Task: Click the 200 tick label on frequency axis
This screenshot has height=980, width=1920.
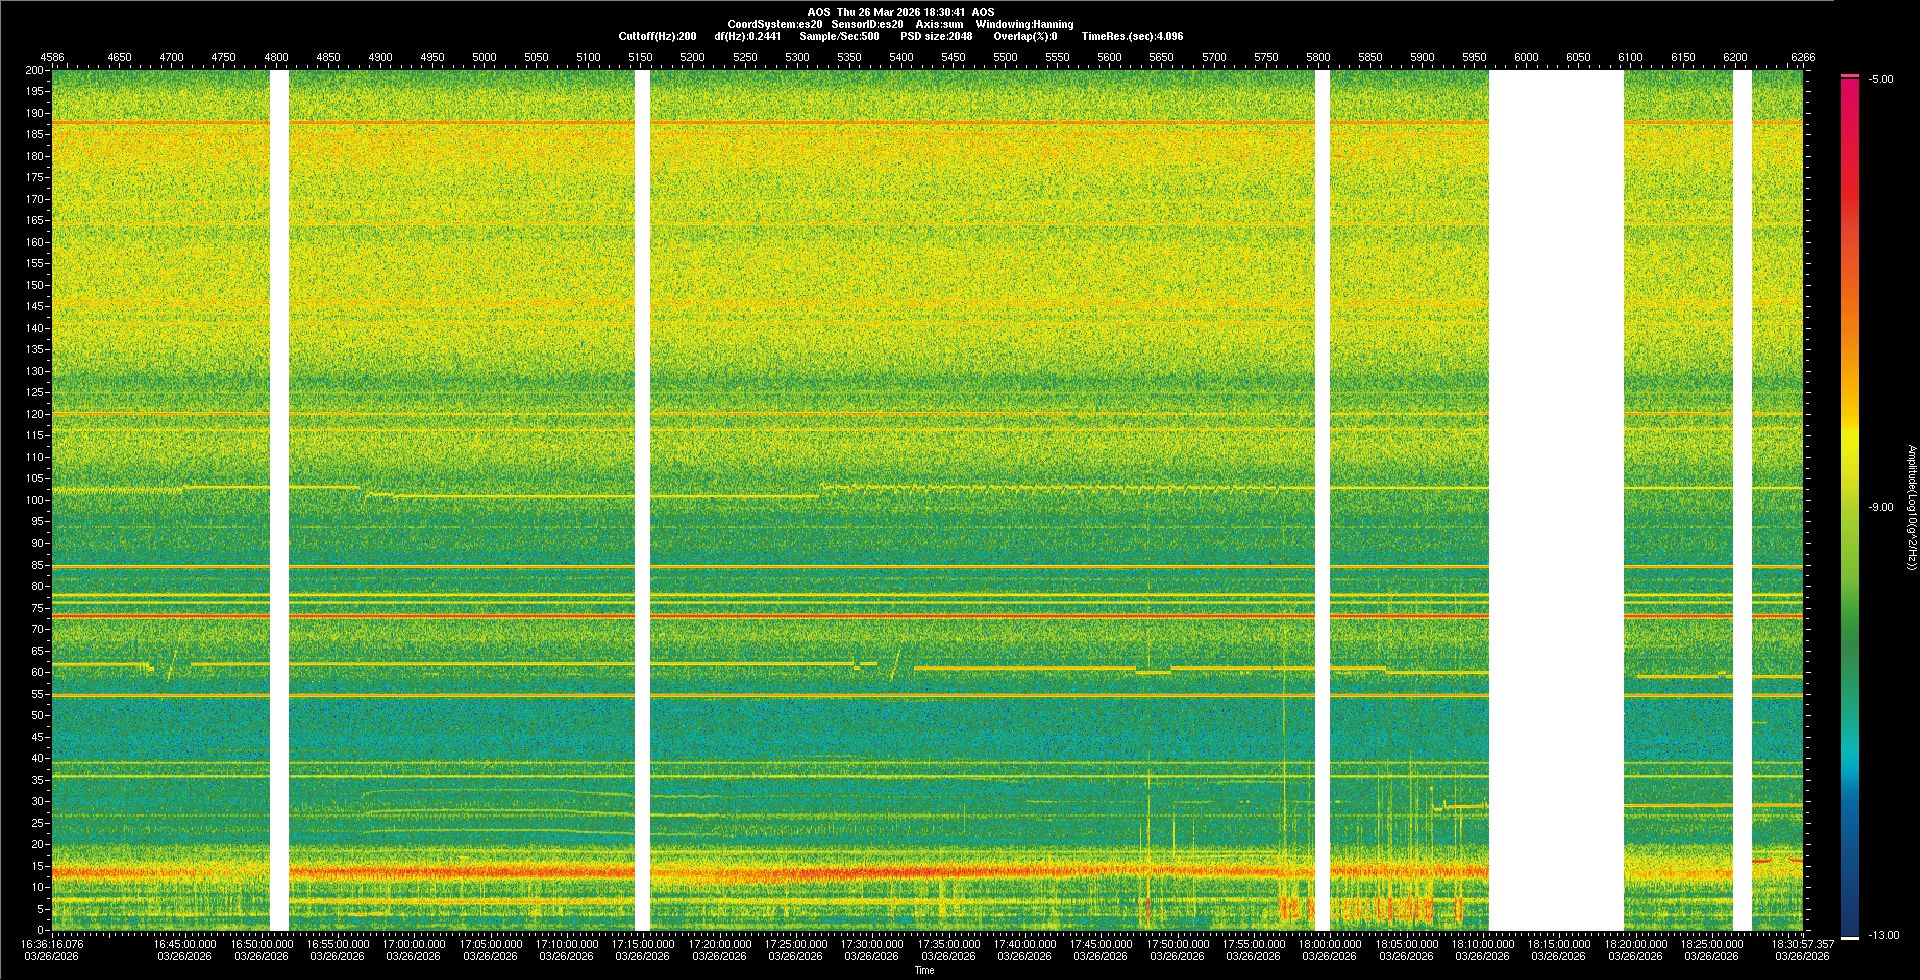Action: tap(35, 70)
